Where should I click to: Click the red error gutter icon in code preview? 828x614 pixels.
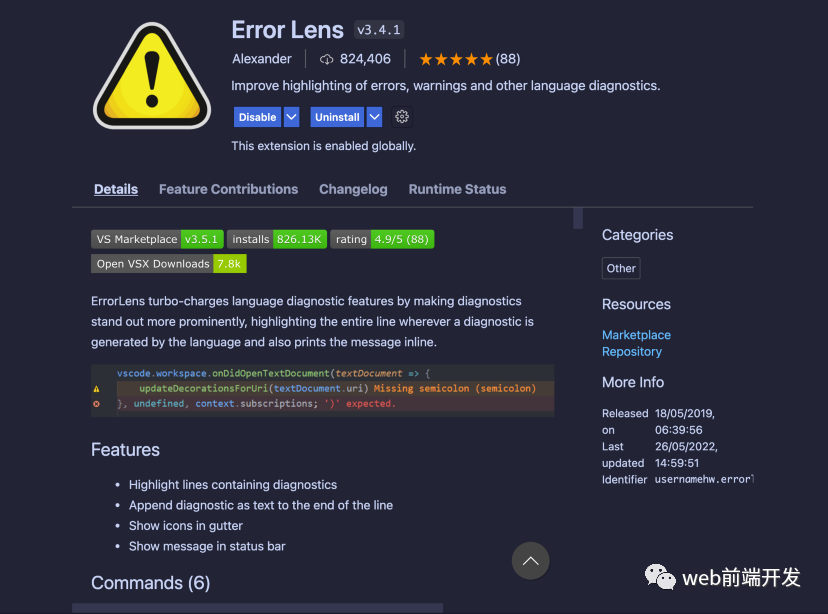pyautogui.click(x=97, y=404)
